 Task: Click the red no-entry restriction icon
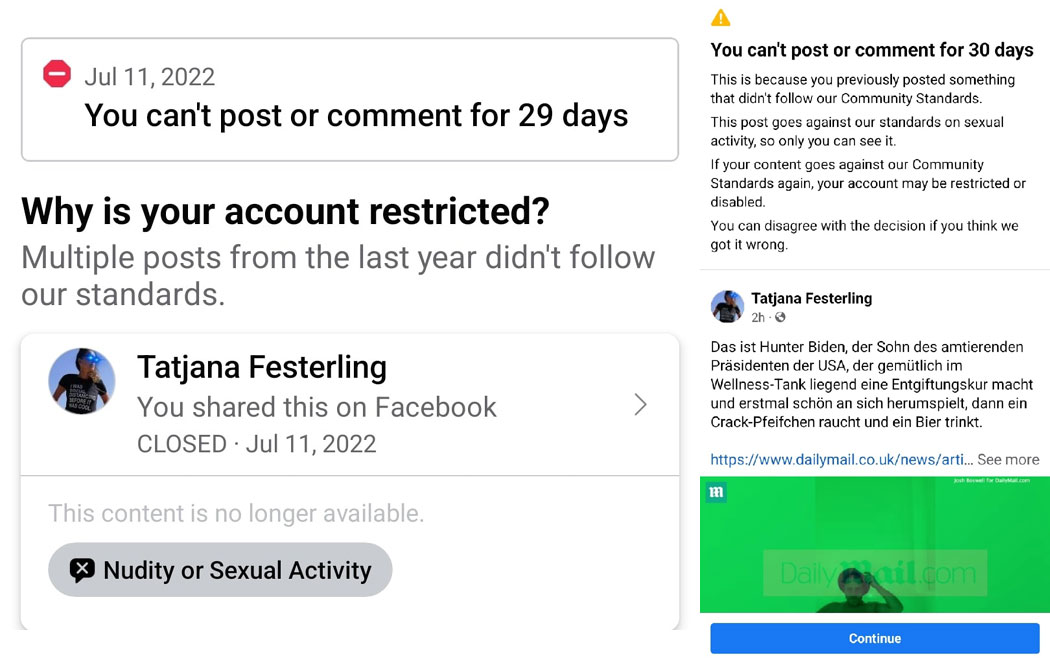pyautogui.click(x=57, y=74)
